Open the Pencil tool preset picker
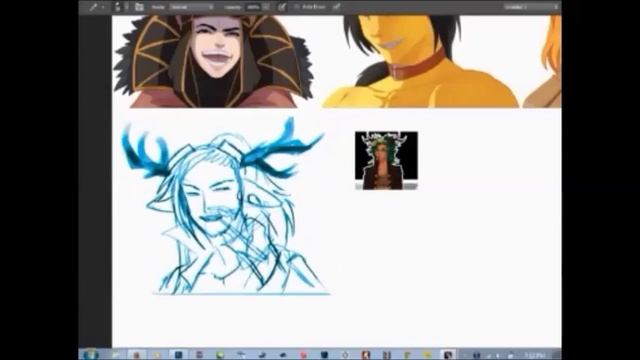 [93, 7]
